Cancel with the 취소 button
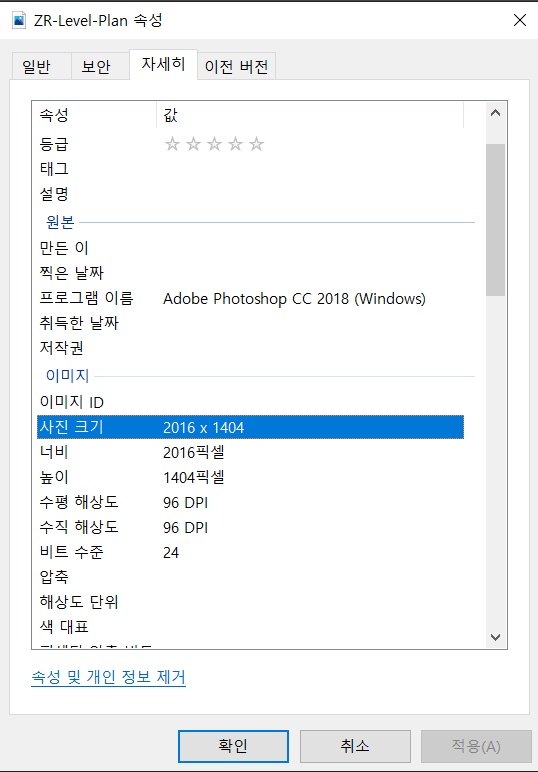This screenshot has height=772, width=538. pos(355,746)
